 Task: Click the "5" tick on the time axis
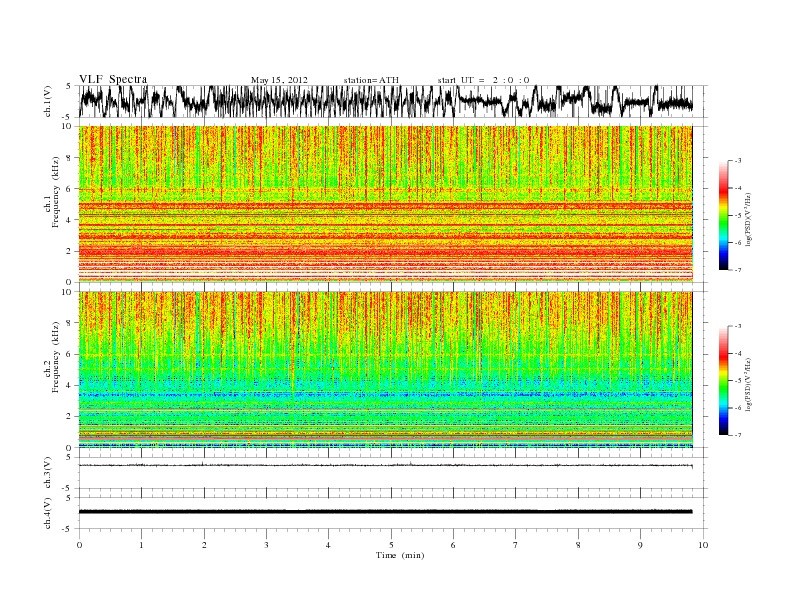(x=391, y=545)
